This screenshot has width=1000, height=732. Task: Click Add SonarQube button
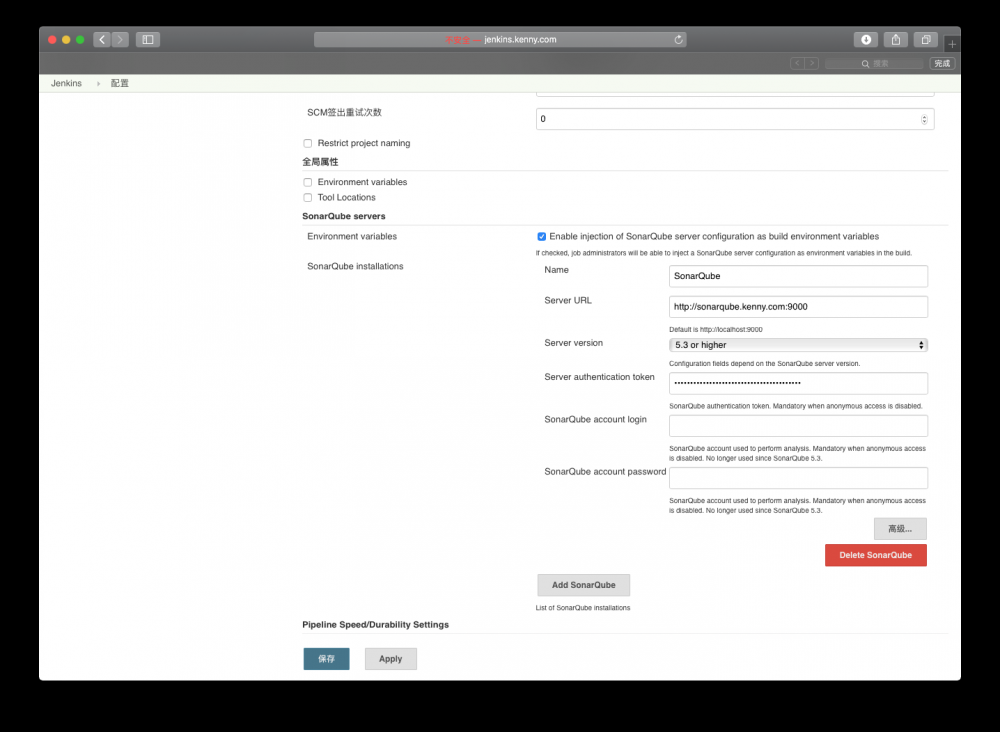click(x=584, y=585)
